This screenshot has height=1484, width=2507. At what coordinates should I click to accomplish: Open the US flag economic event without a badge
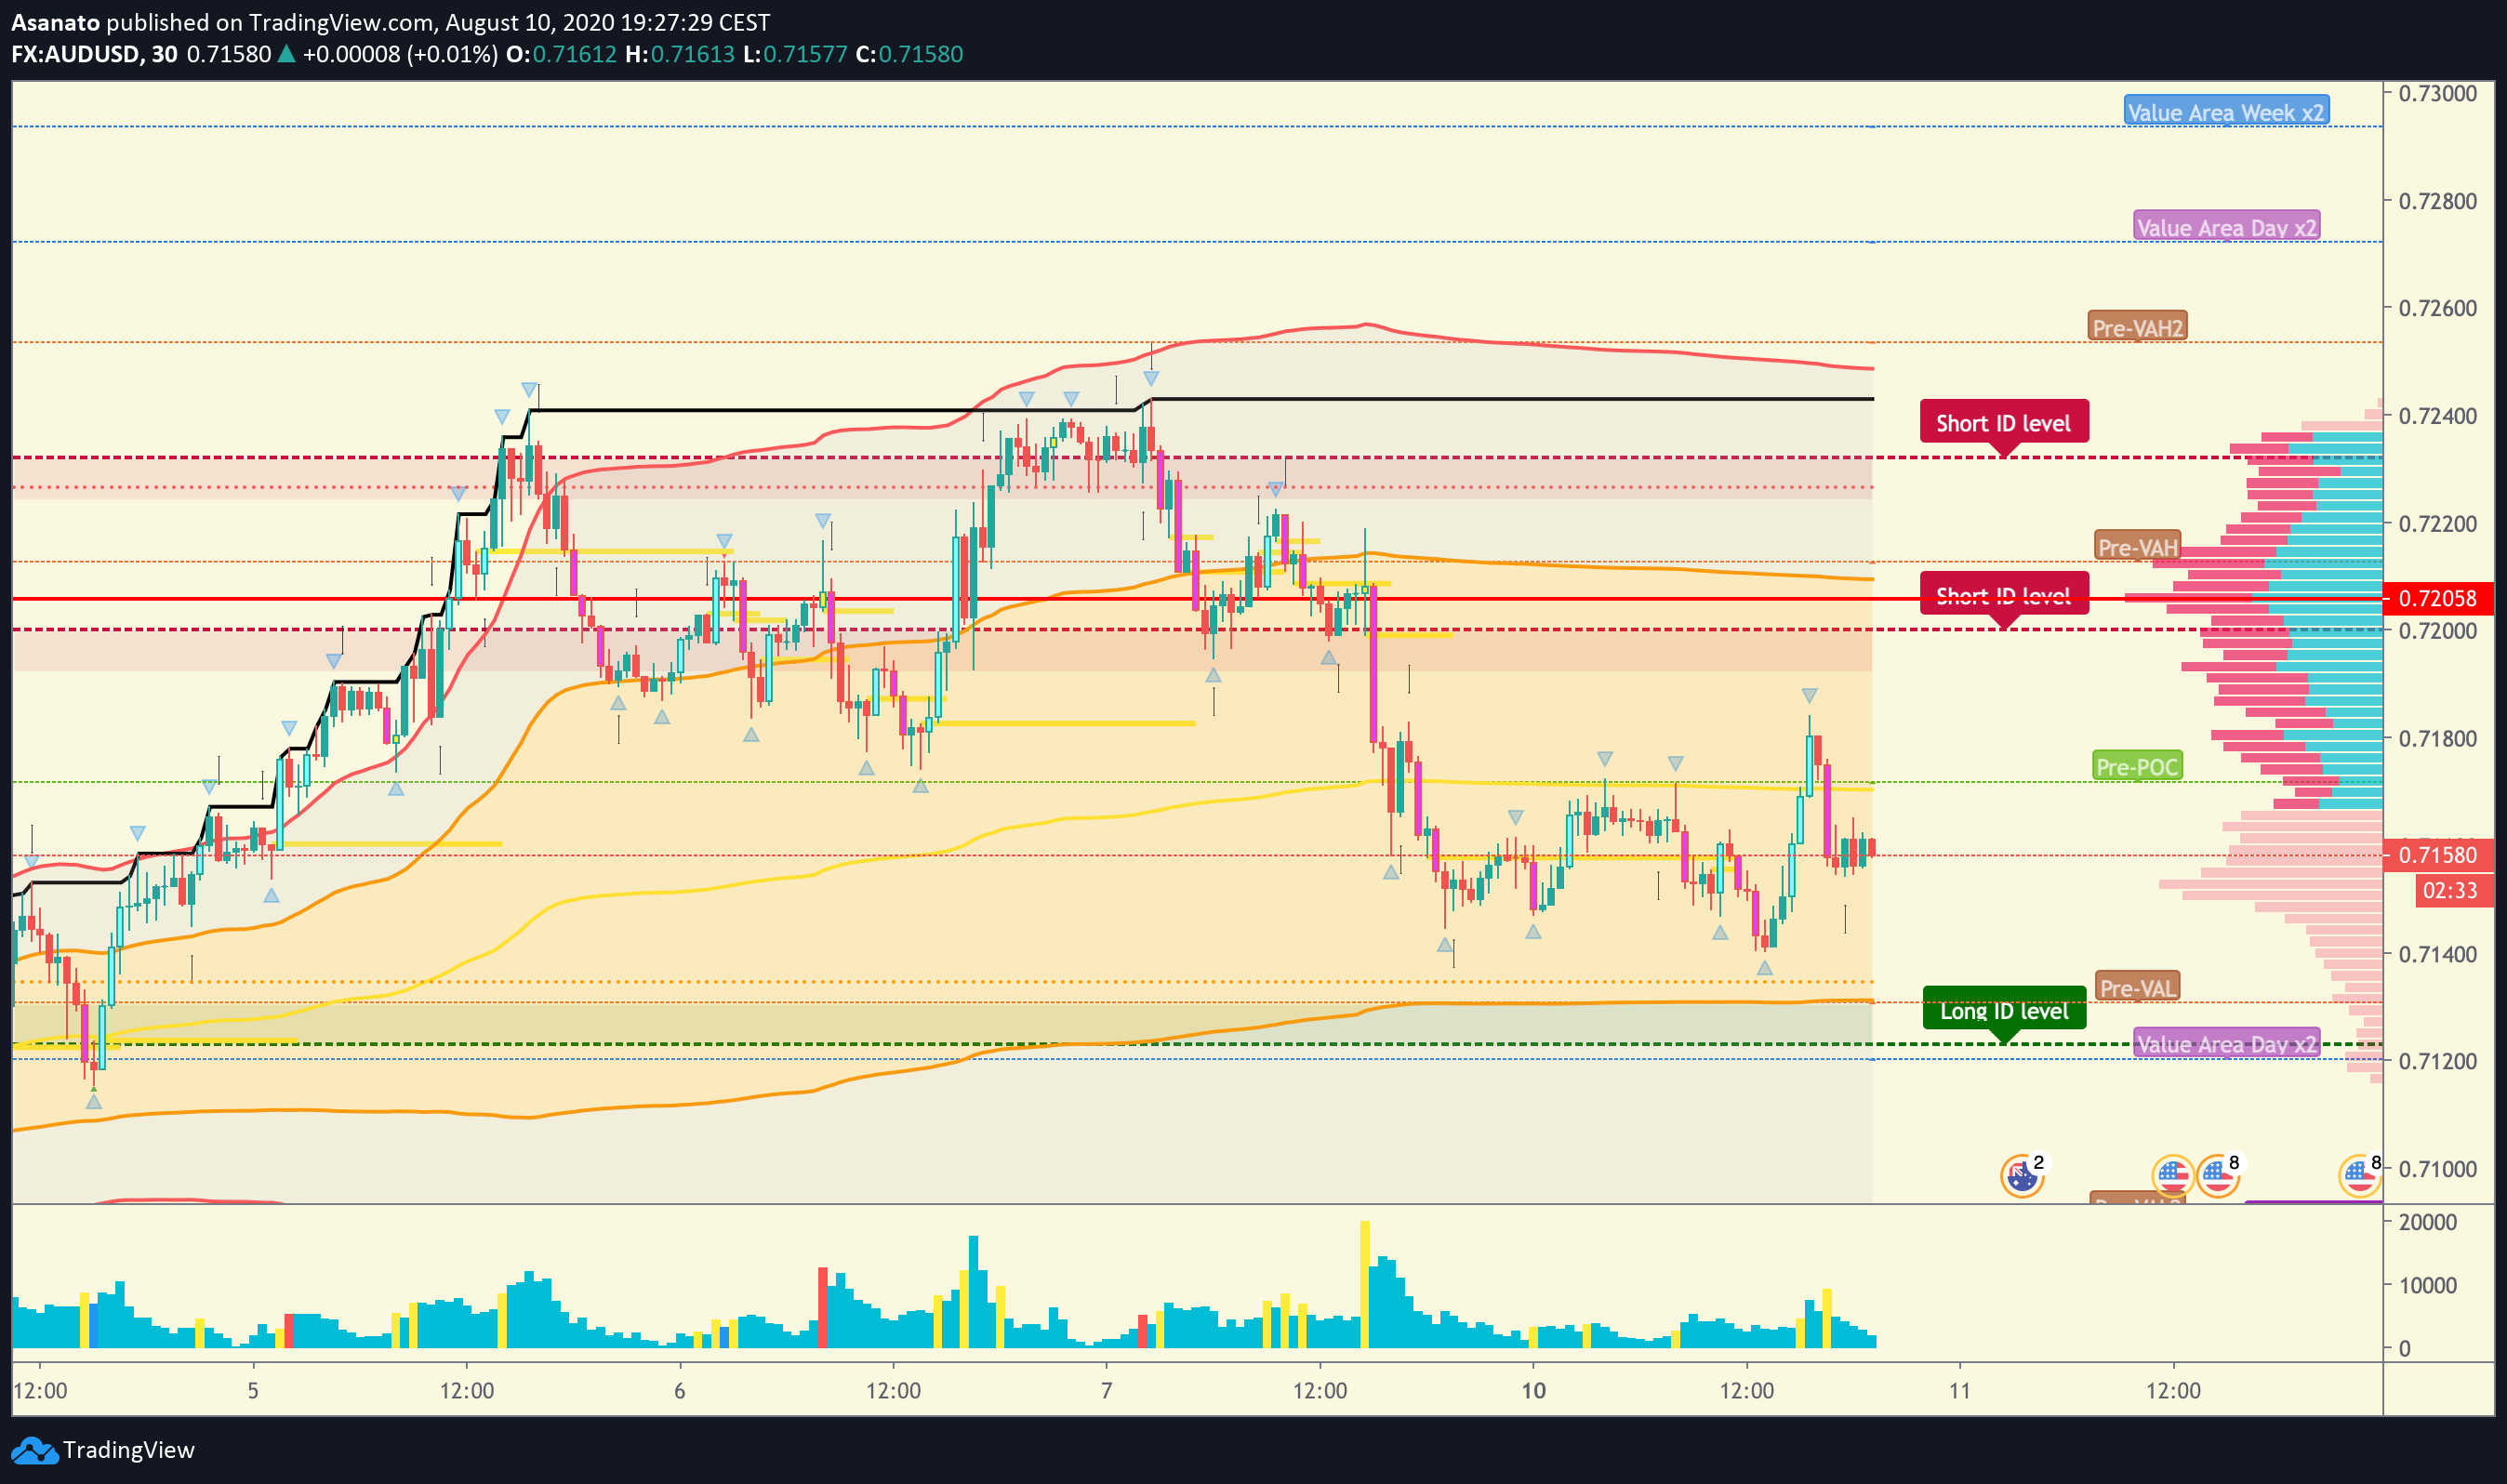coord(2172,1176)
